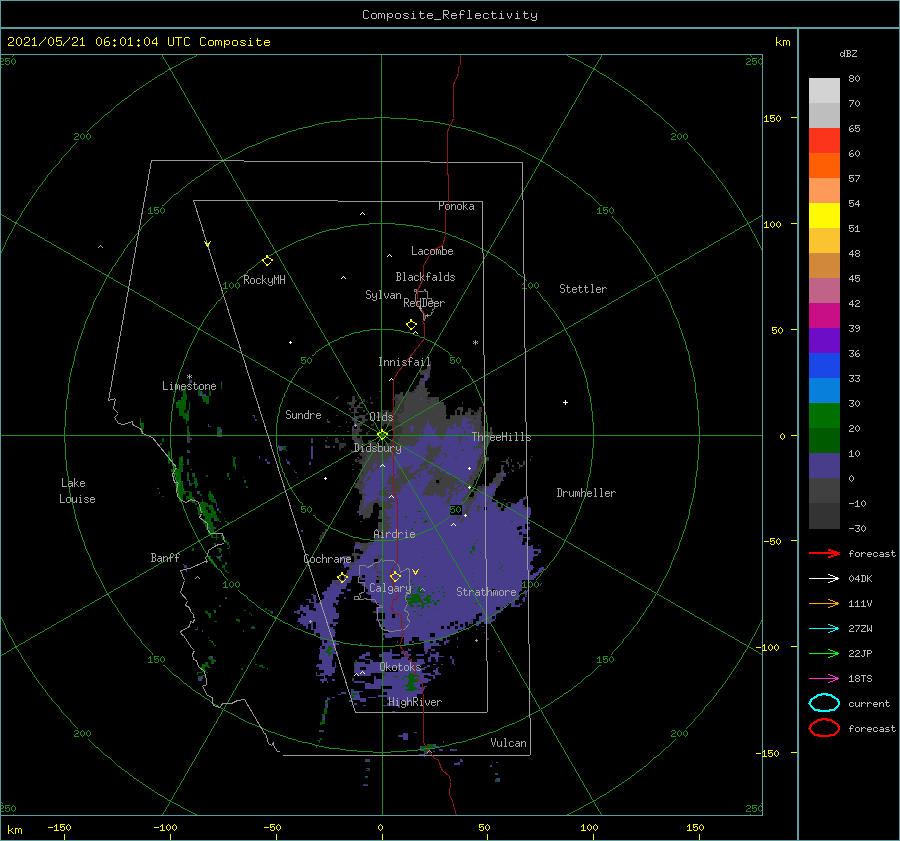Image resolution: width=900 pixels, height=841 pixels.
Task: Click the red forecast ellipse icon
Action: (x=824, y=728)
